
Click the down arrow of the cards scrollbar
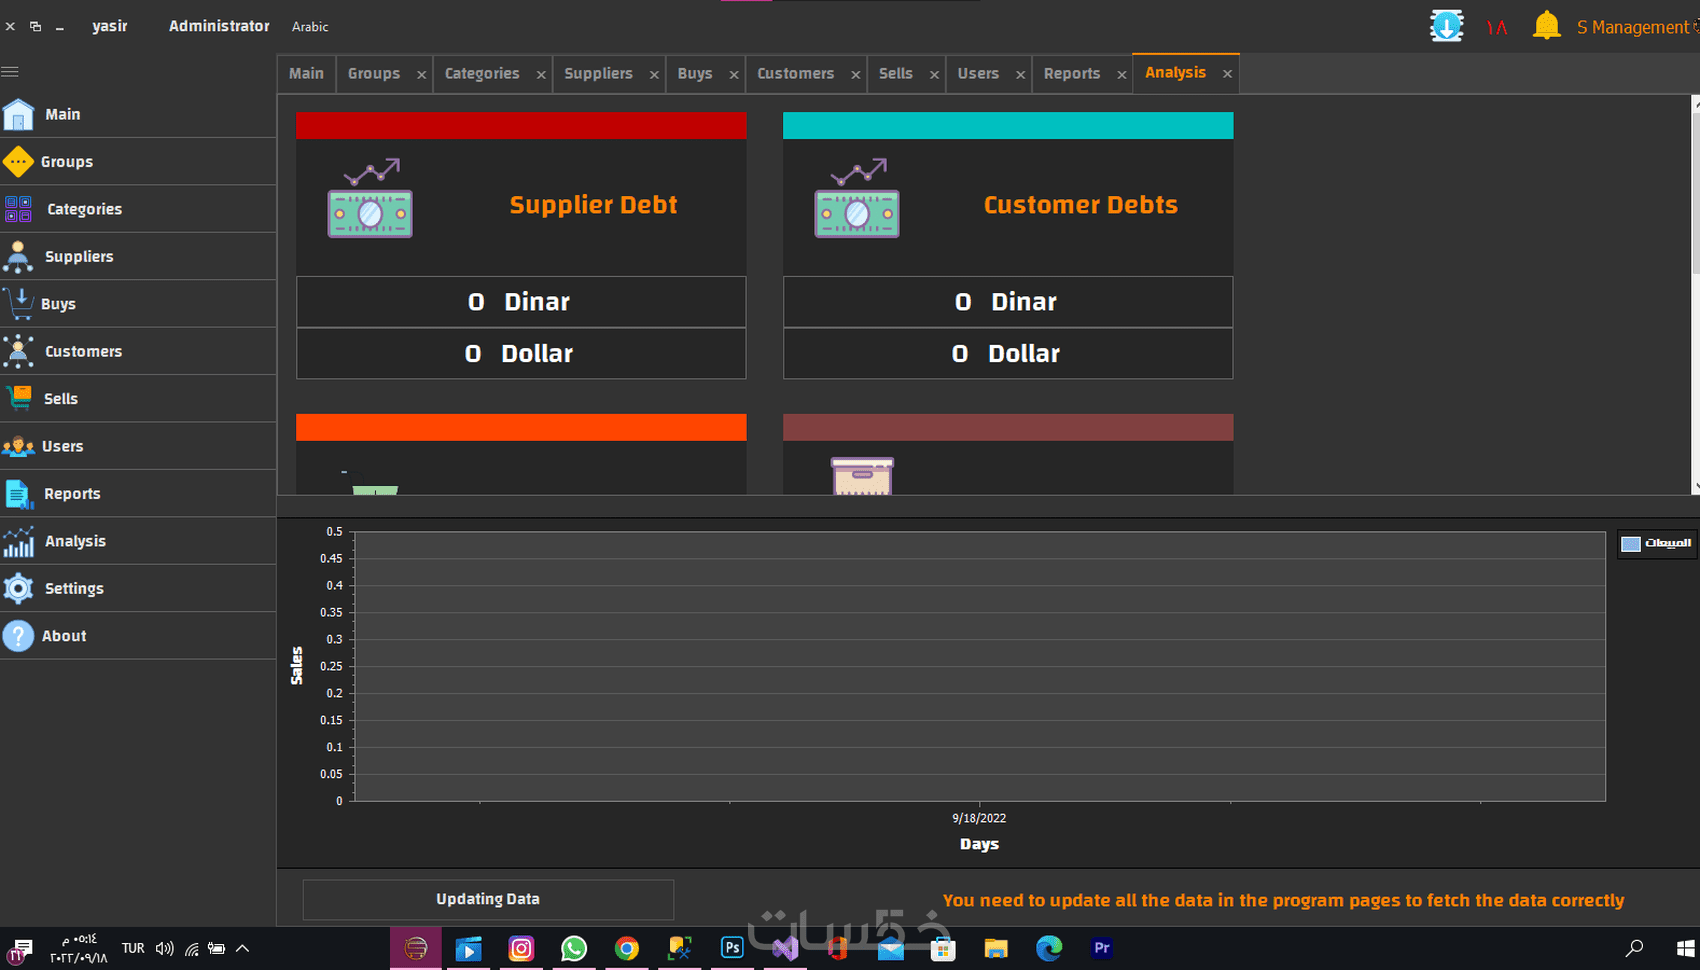click(x=1696, y=487)
